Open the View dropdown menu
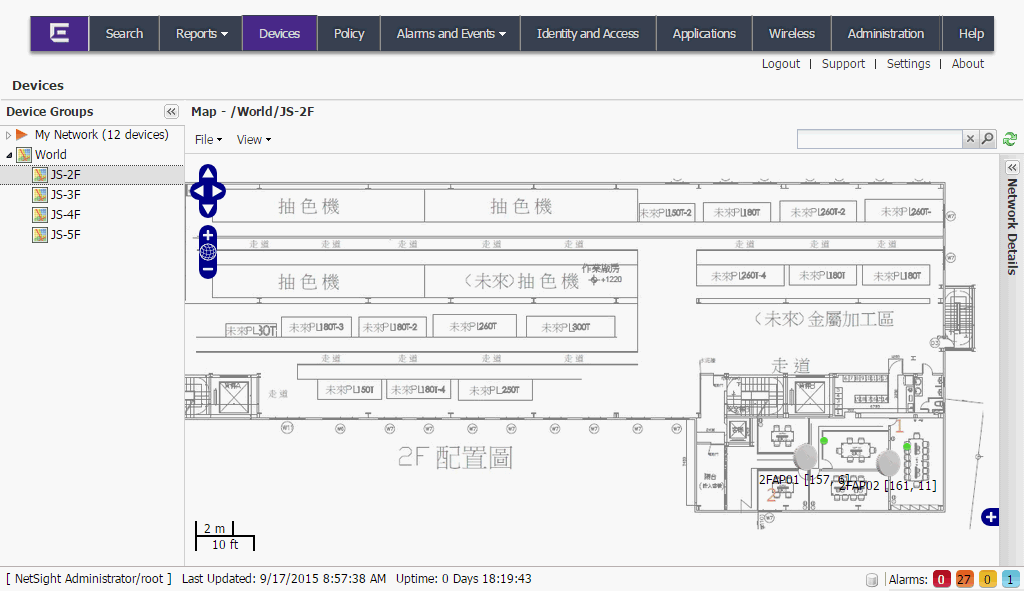This screenshot has height=591, width=1024. pos(254,140)
